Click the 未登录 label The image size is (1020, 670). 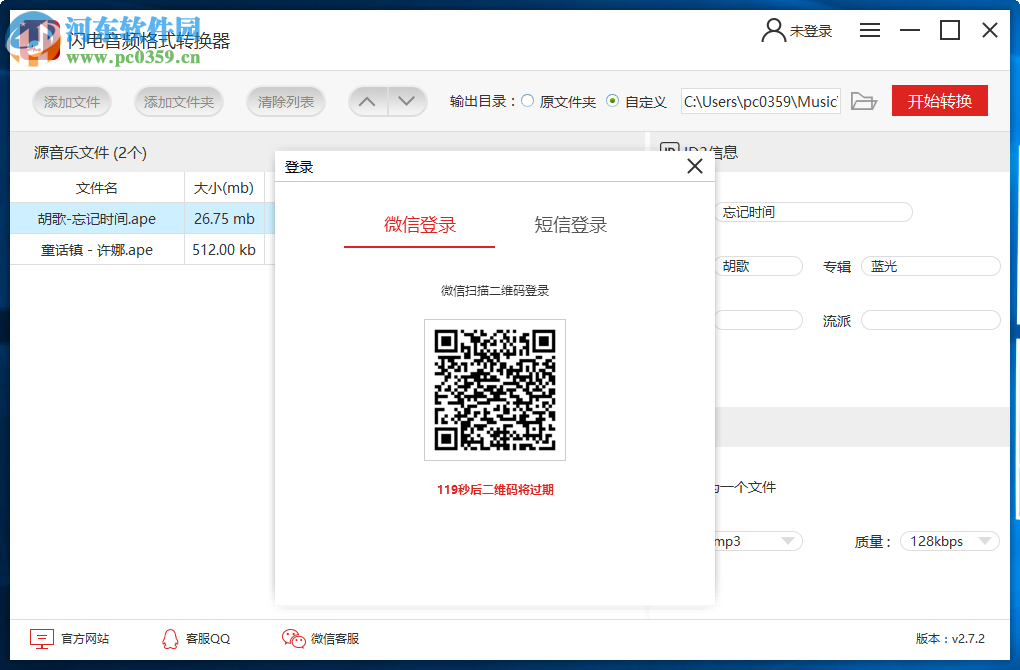[x=811, y=31]
